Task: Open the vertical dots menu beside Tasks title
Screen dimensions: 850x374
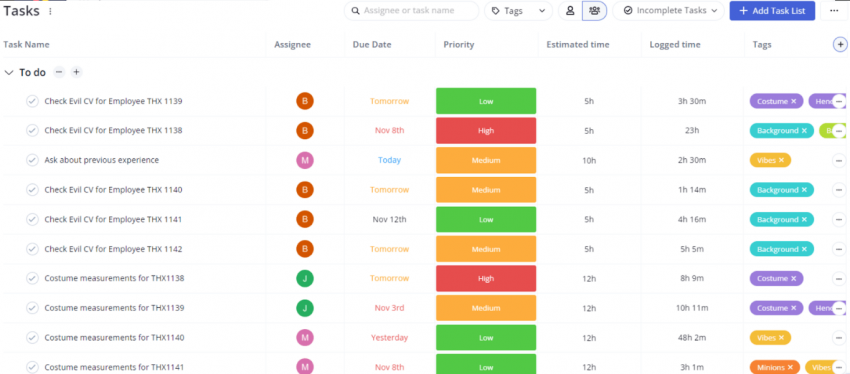Action: 50,11
